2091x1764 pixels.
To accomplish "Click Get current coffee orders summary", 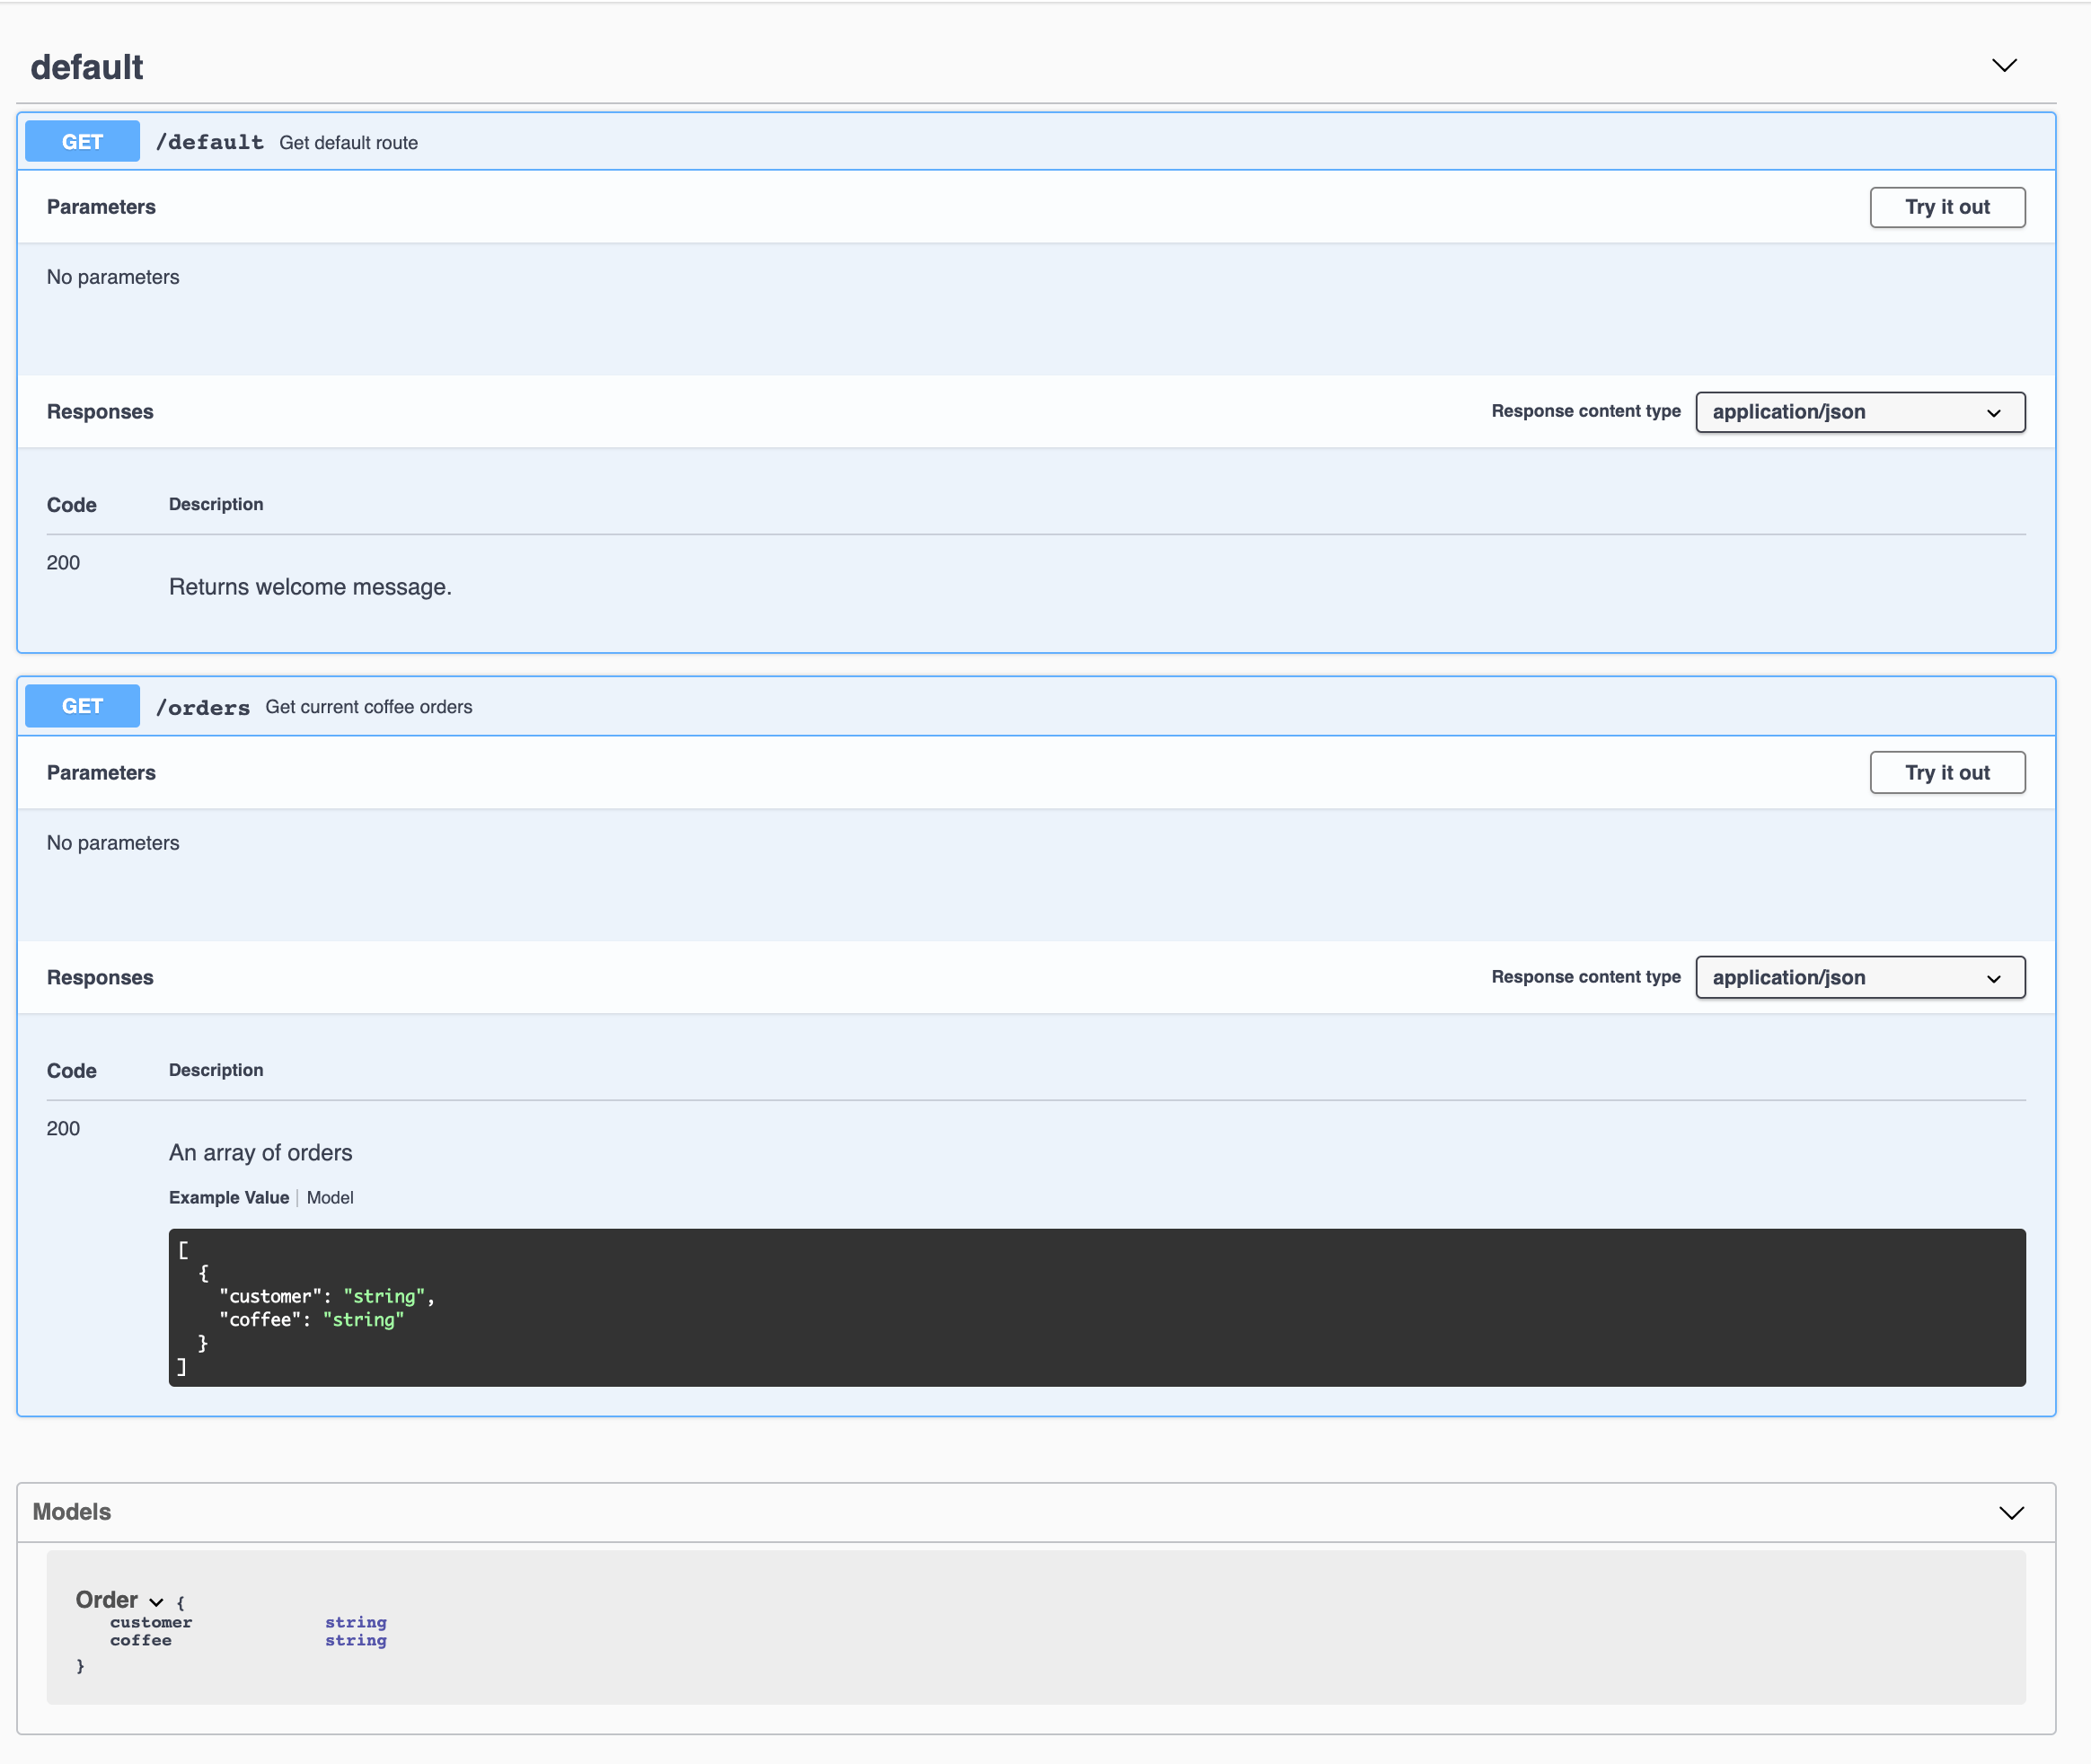I will (369, 707).
